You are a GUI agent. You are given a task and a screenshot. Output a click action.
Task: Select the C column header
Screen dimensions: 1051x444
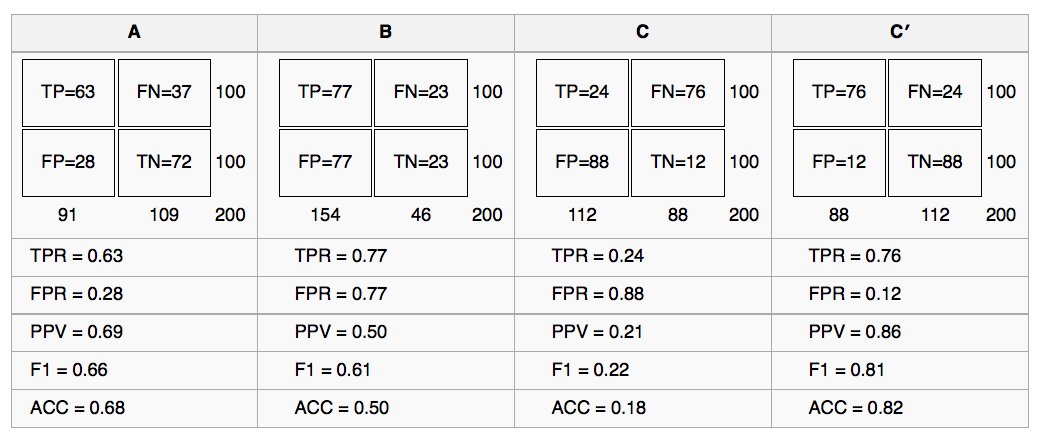(x=643, y=32)
